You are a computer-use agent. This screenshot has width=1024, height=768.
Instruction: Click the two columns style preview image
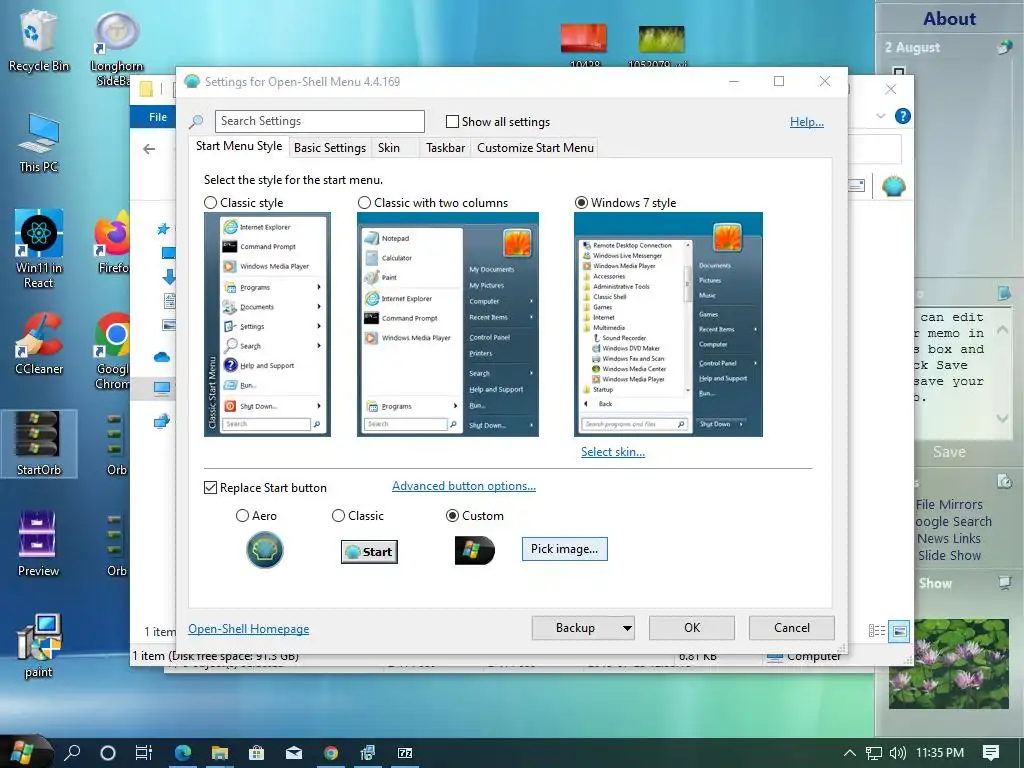tap(448, 325)
